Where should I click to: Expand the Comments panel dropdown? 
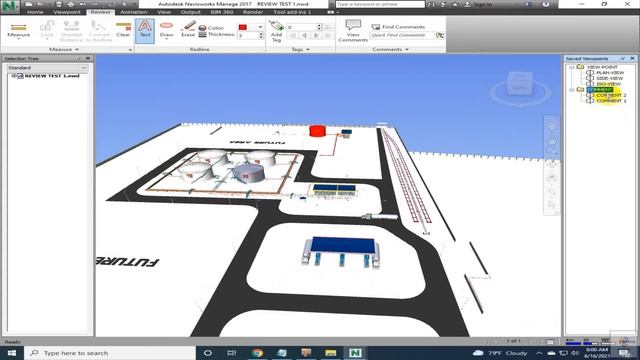point(391,49)
